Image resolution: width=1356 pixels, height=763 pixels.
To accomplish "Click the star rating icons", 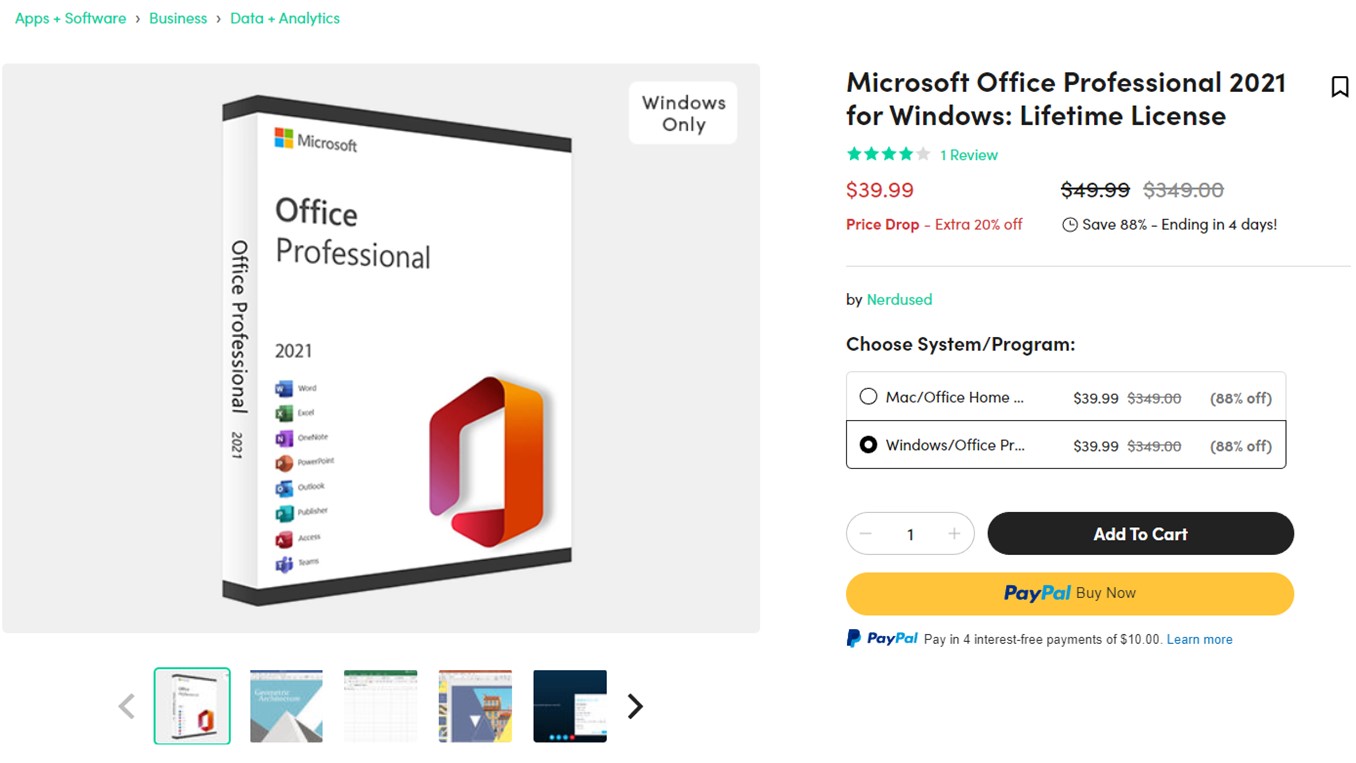I will [888, 154].
